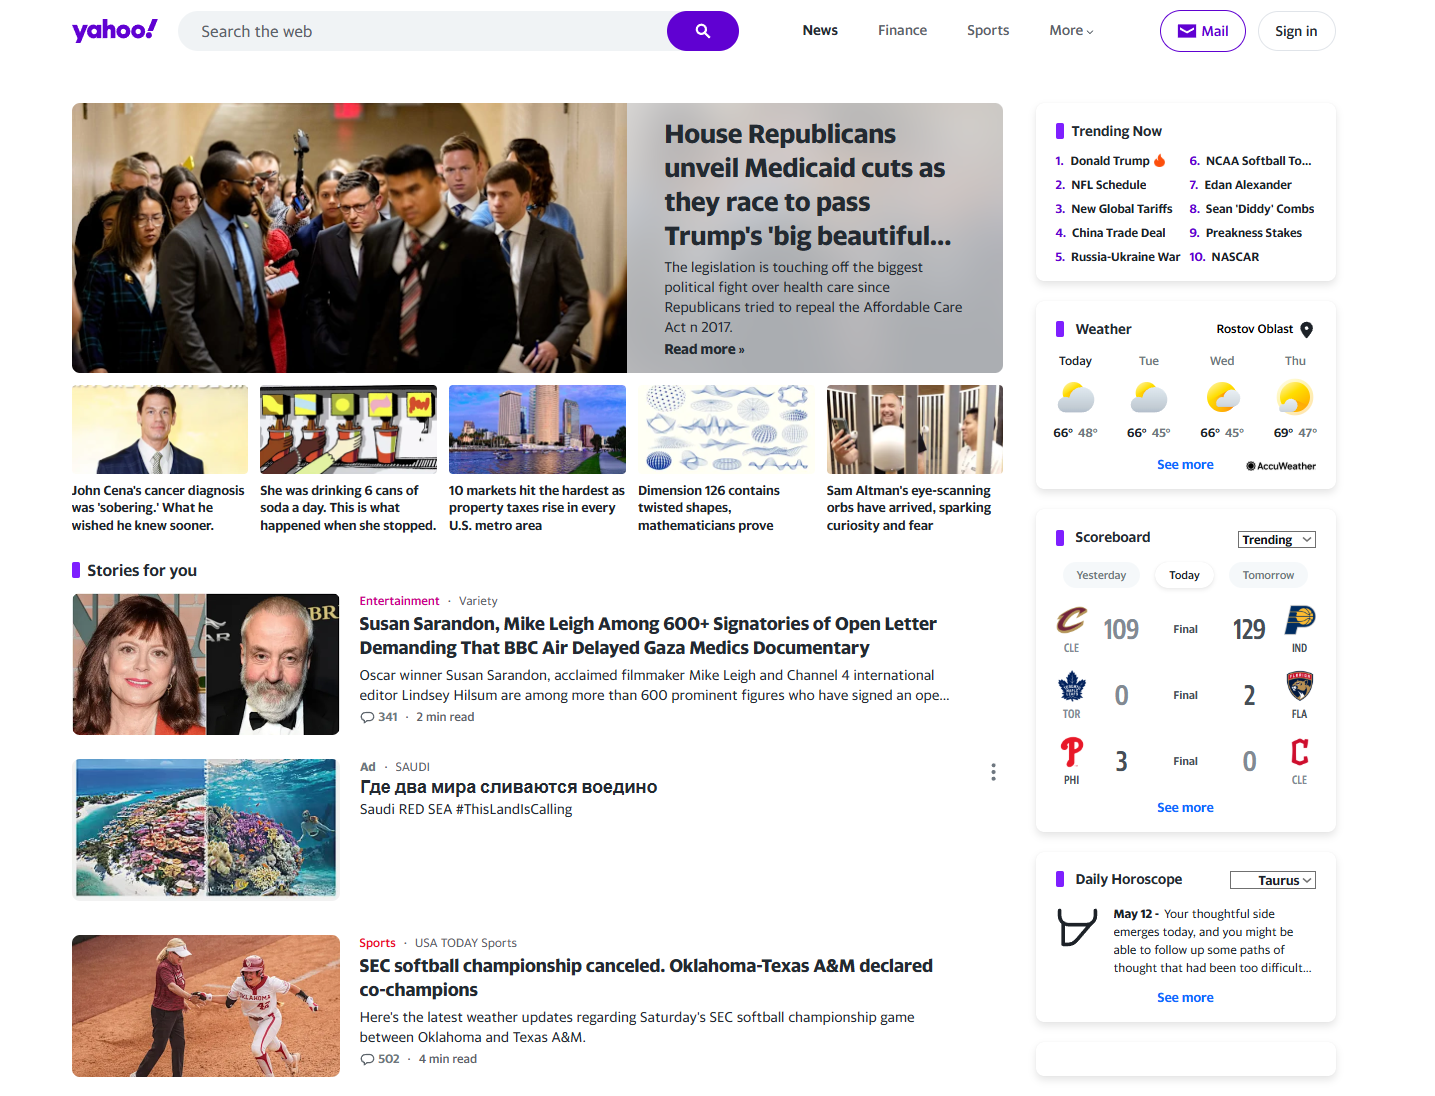Screen dimensions: 1435x1096
Task: Open the Scoreboard Trending dropdown
Action: tap(1277, 540)
